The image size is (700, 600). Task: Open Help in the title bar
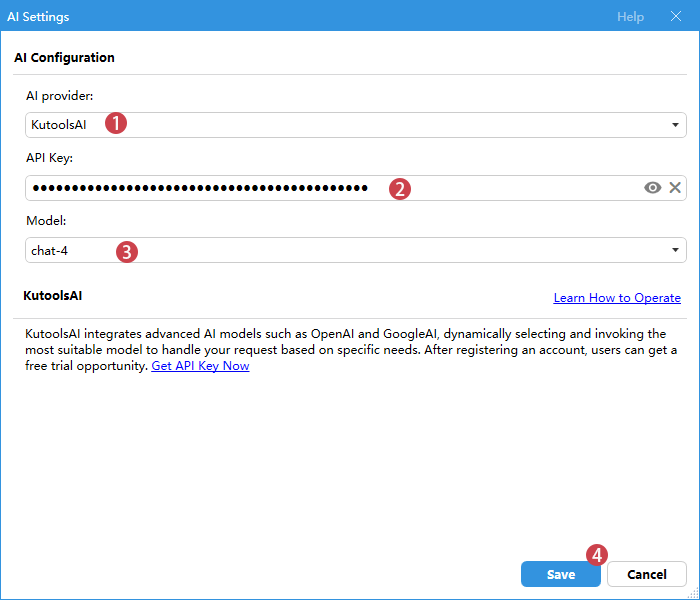(630, 17)
